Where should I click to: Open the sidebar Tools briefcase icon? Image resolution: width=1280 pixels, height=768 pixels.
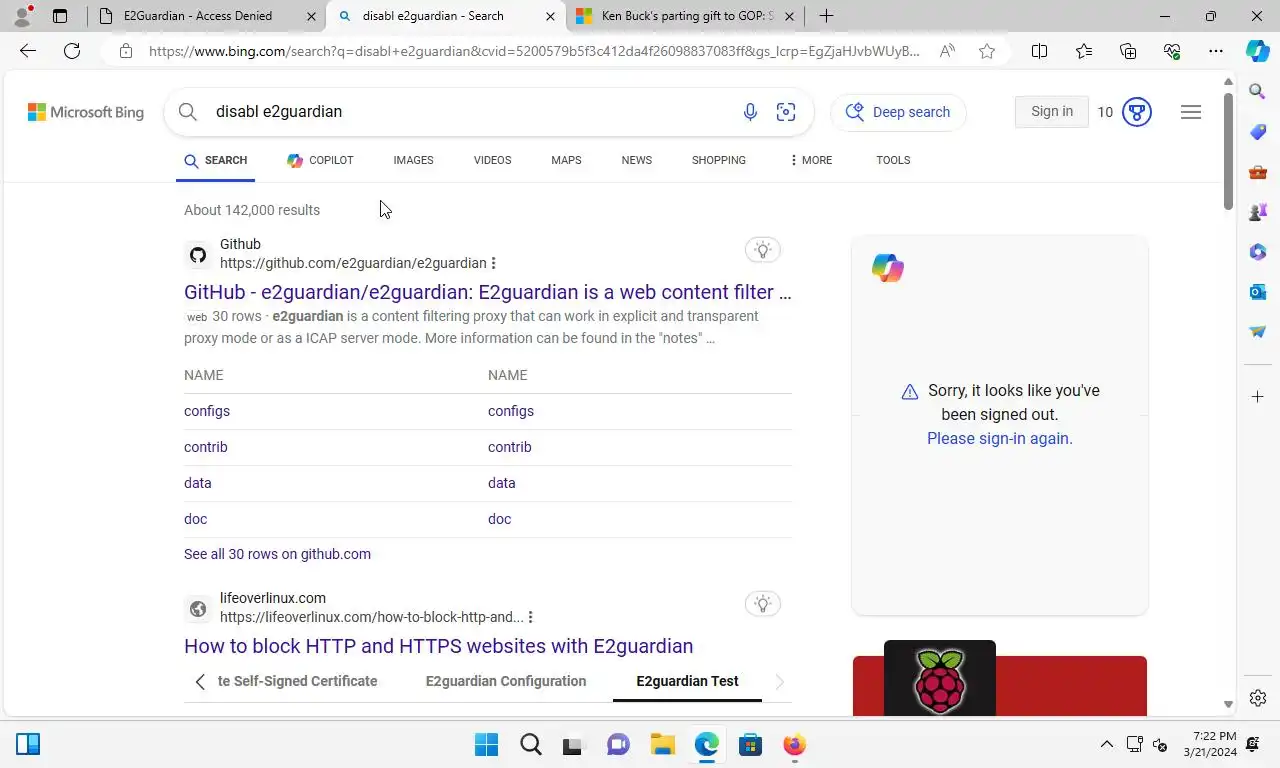pos(1258,172)
